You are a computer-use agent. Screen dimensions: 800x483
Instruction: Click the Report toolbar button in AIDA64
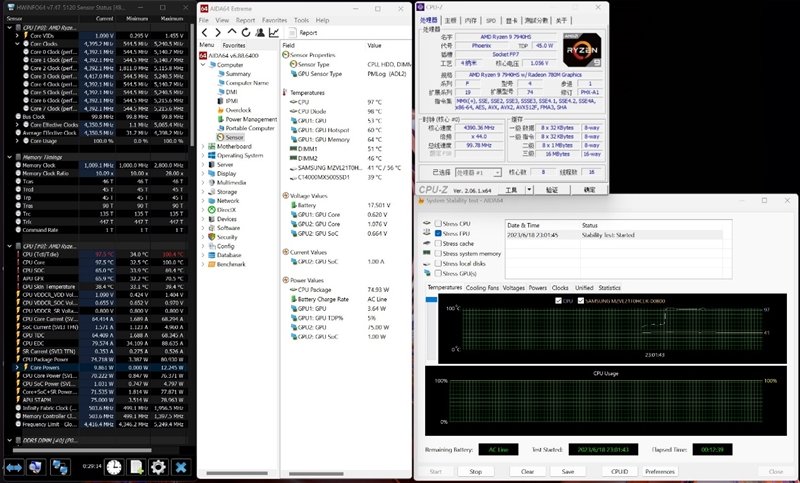click(306, 31)
